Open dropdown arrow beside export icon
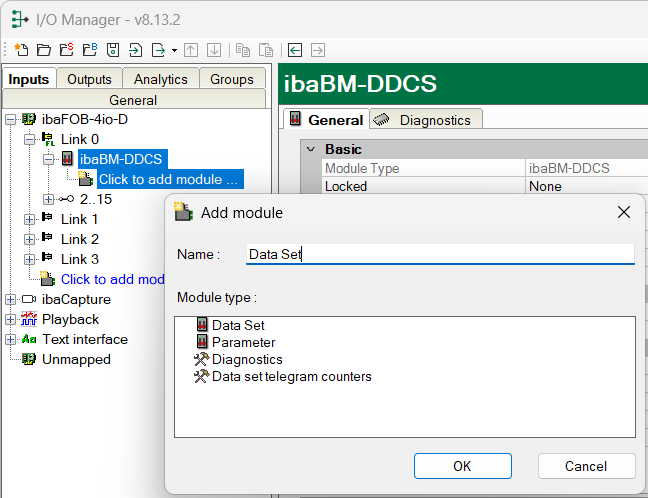Viewport: 648px width, 498px height. pyautogui.click(x=174, y=50)
